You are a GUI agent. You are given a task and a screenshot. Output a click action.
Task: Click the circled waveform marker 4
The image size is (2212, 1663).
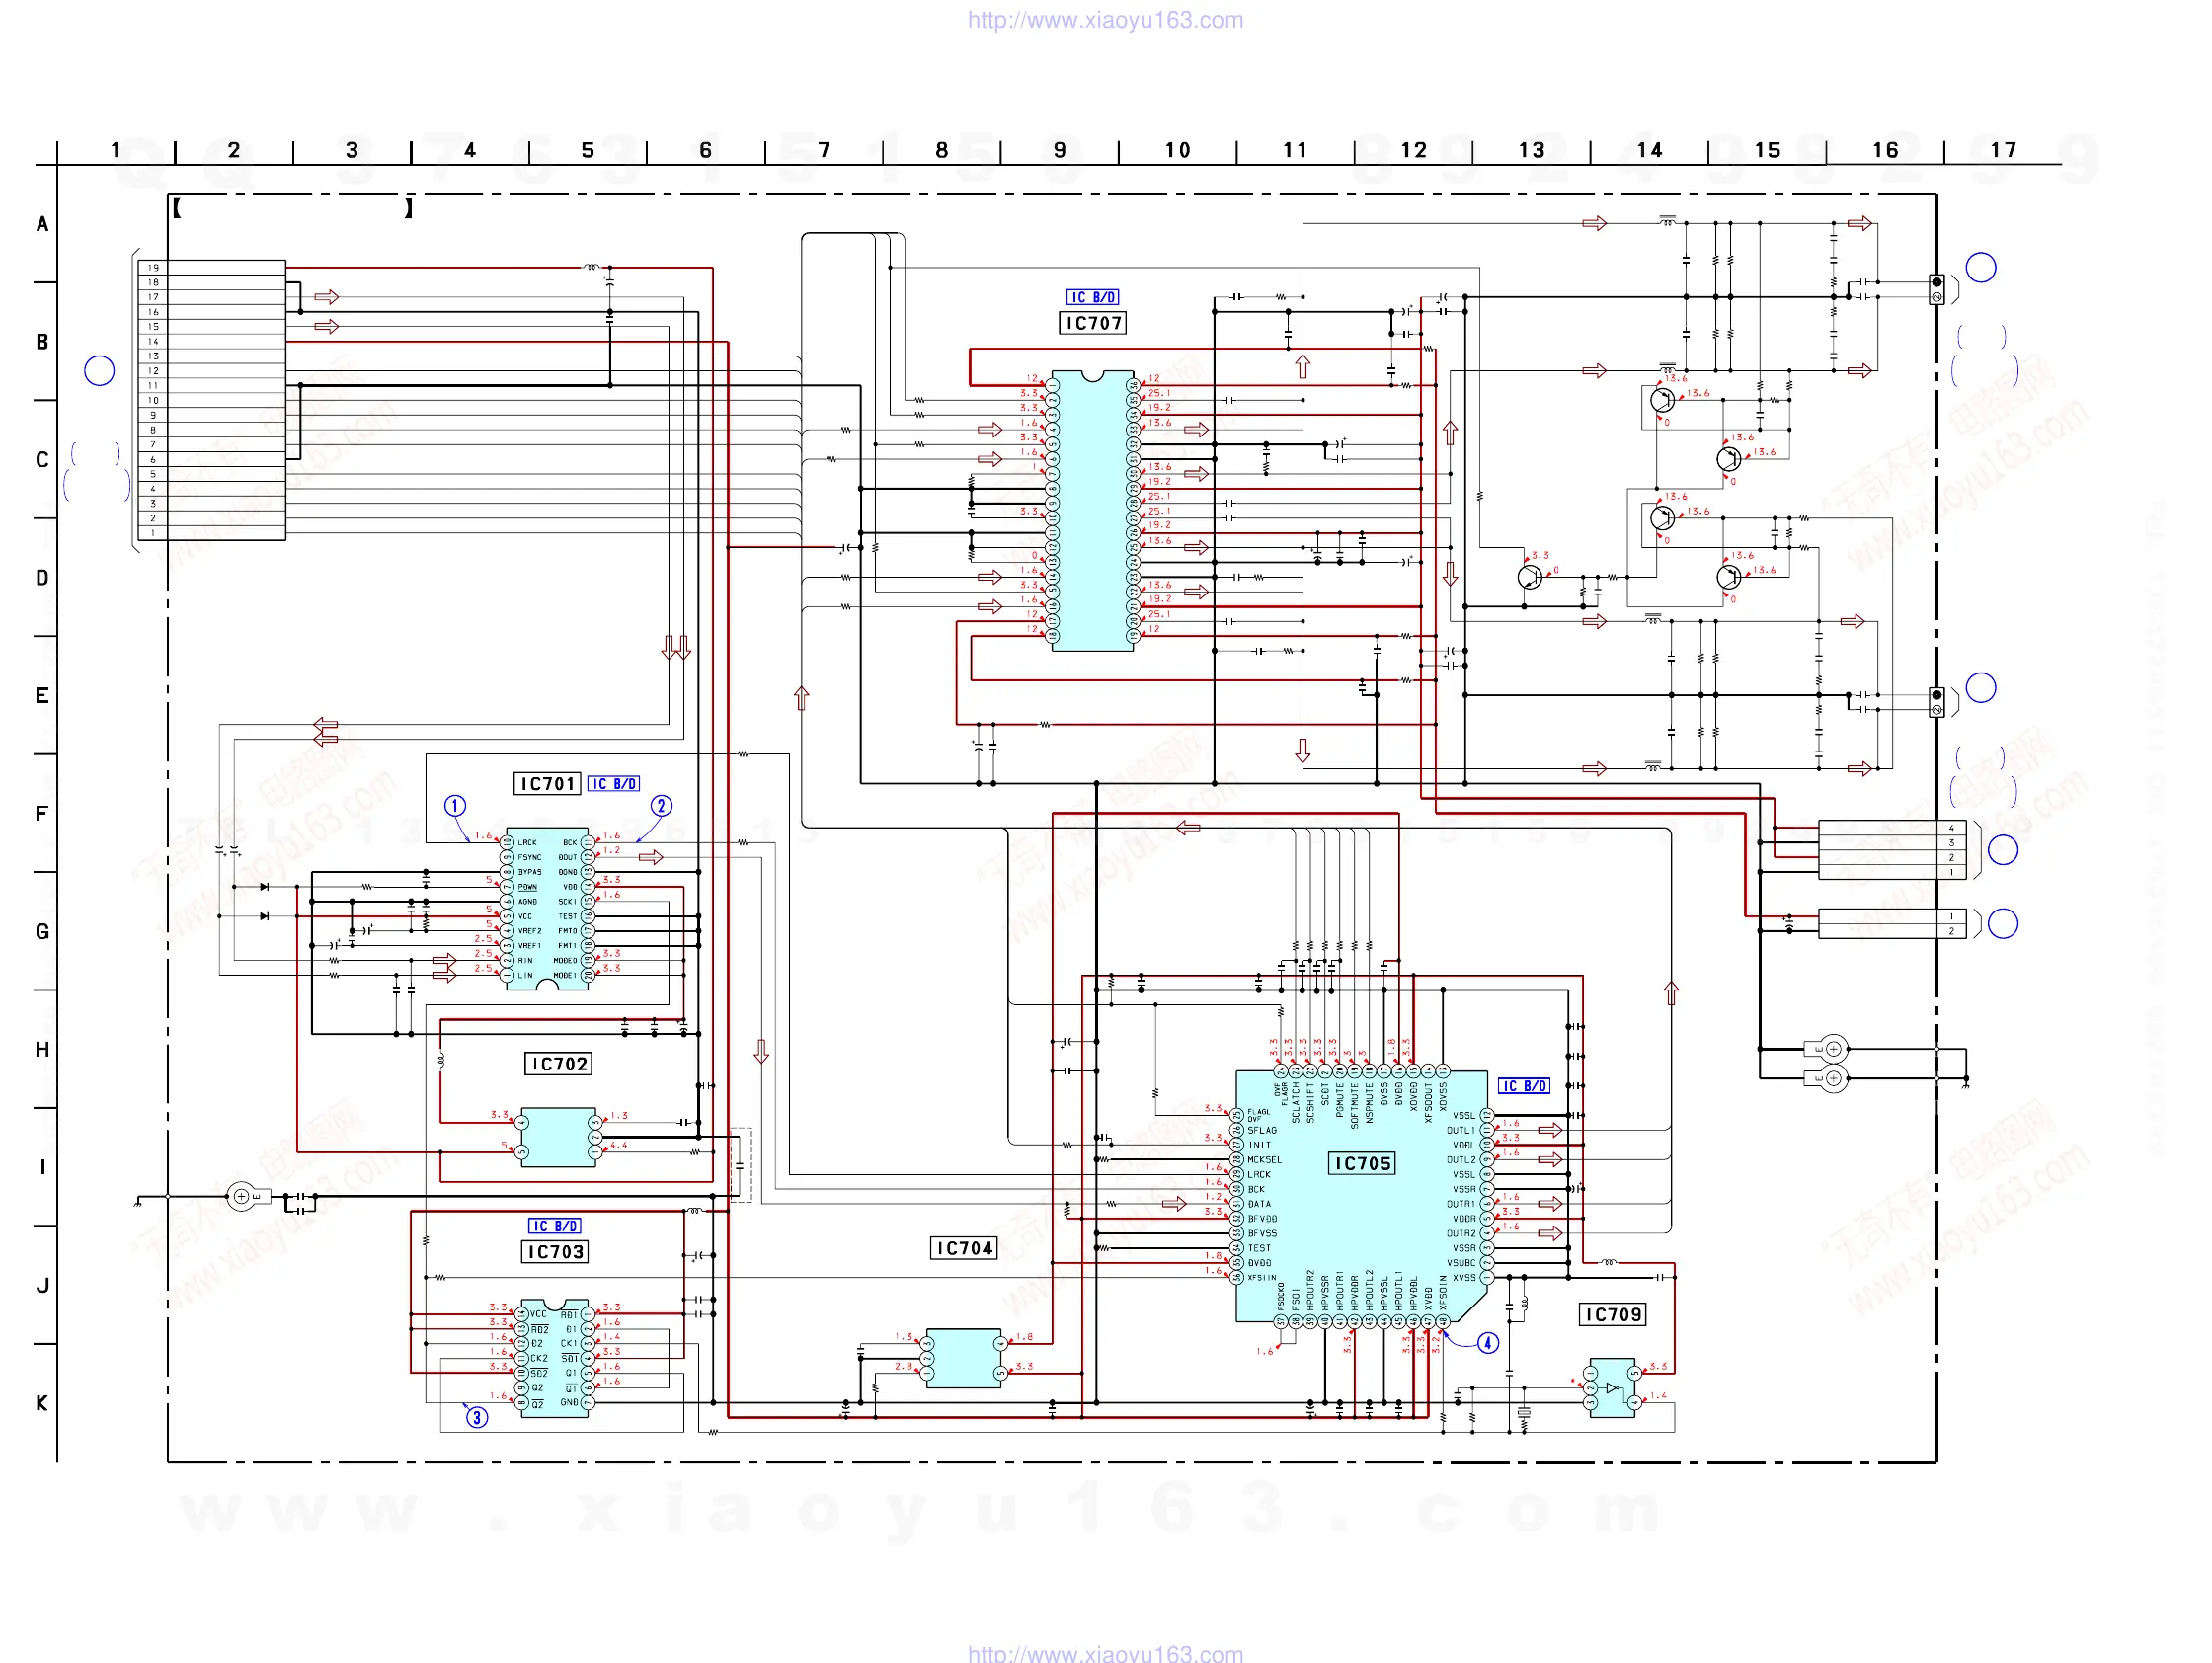(1488, 1343)
